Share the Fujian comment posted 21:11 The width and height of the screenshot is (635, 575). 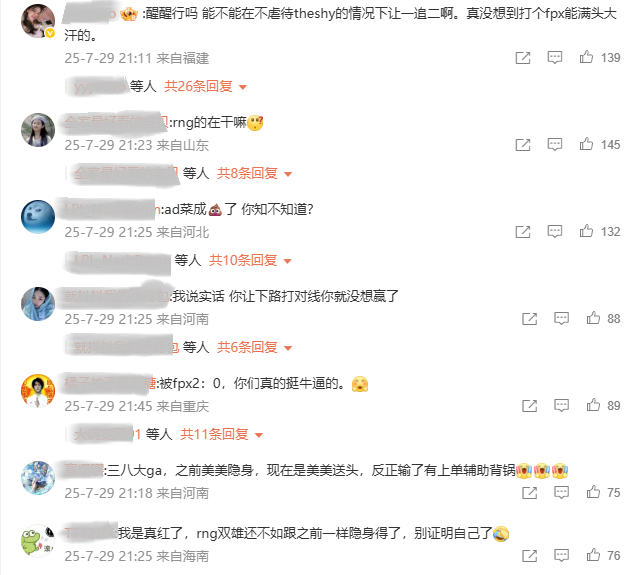(522, 58)
